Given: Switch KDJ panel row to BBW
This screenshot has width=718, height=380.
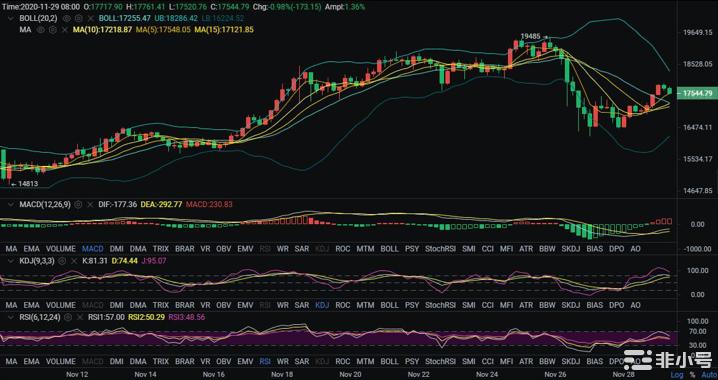Looking at the screenshot, I should (547, 305).
